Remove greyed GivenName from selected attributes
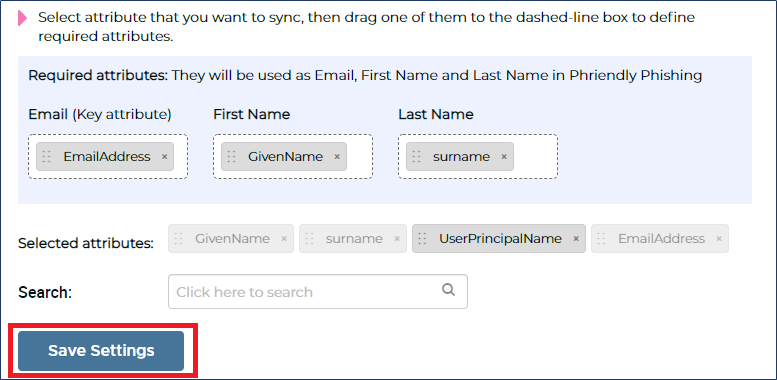The image size is (777, 380). [x=284, y=238]
